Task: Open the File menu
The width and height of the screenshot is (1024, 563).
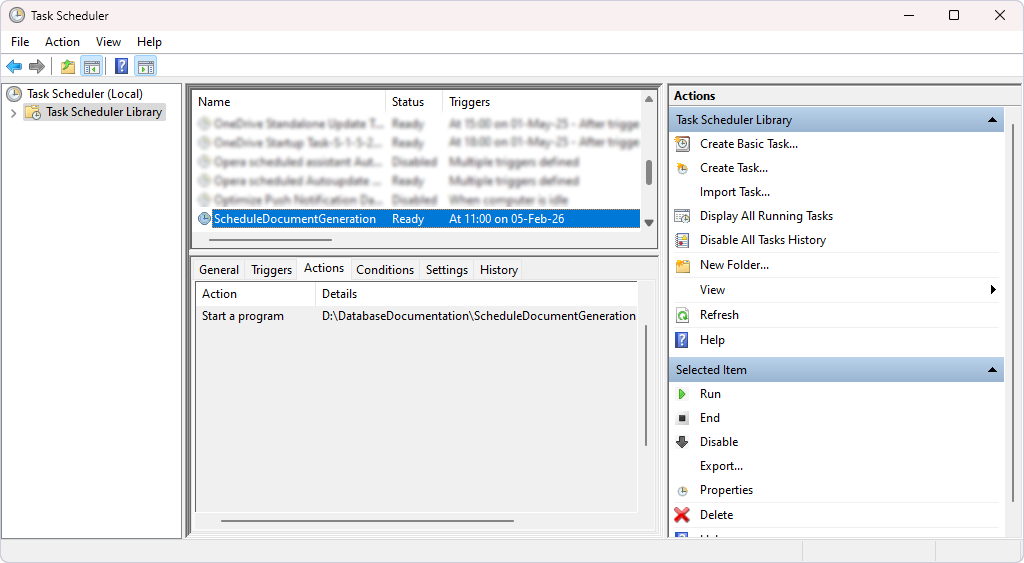Action: pyautogui.click(x=20, y=42)
